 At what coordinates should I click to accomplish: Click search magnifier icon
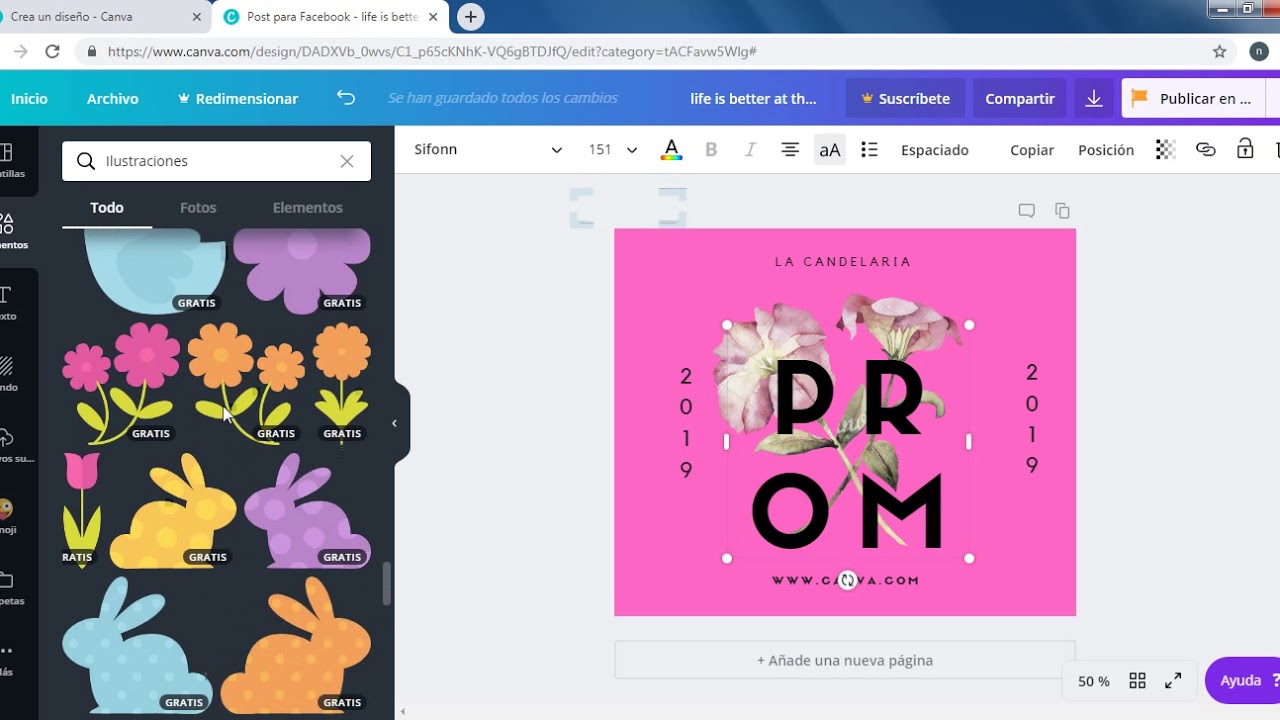point(86,161)
